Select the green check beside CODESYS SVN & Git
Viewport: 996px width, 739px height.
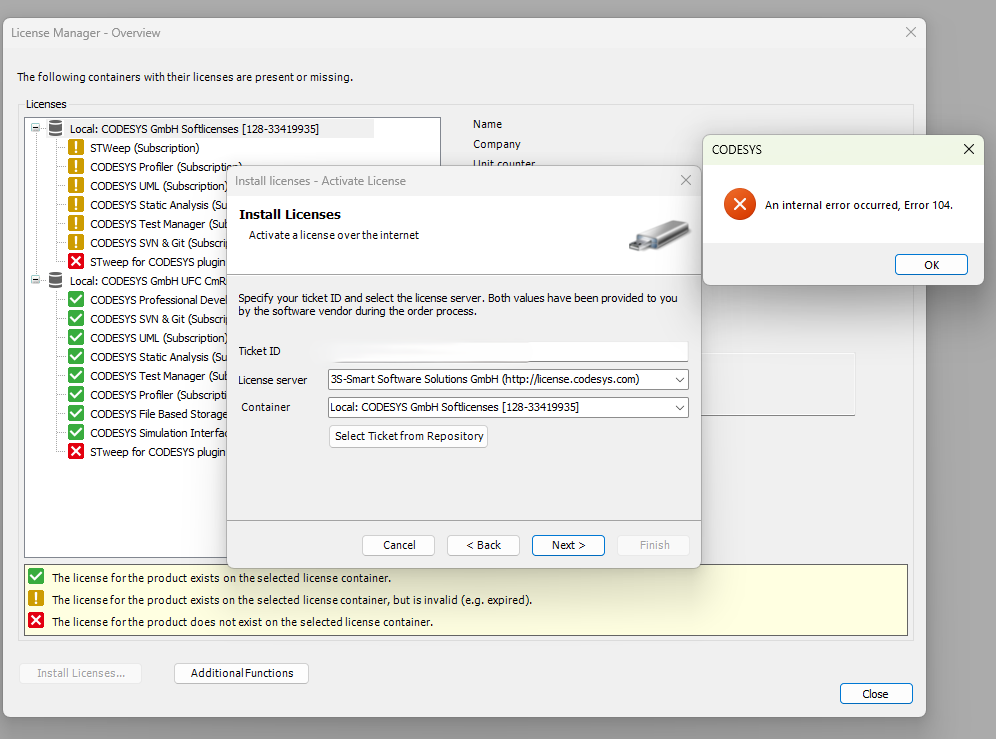pyautogui.click(x=76, y=318)
